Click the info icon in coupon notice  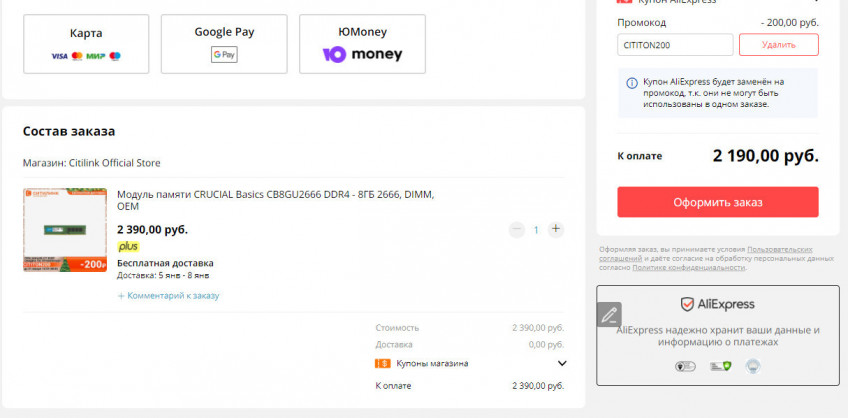tap(631, 83)
